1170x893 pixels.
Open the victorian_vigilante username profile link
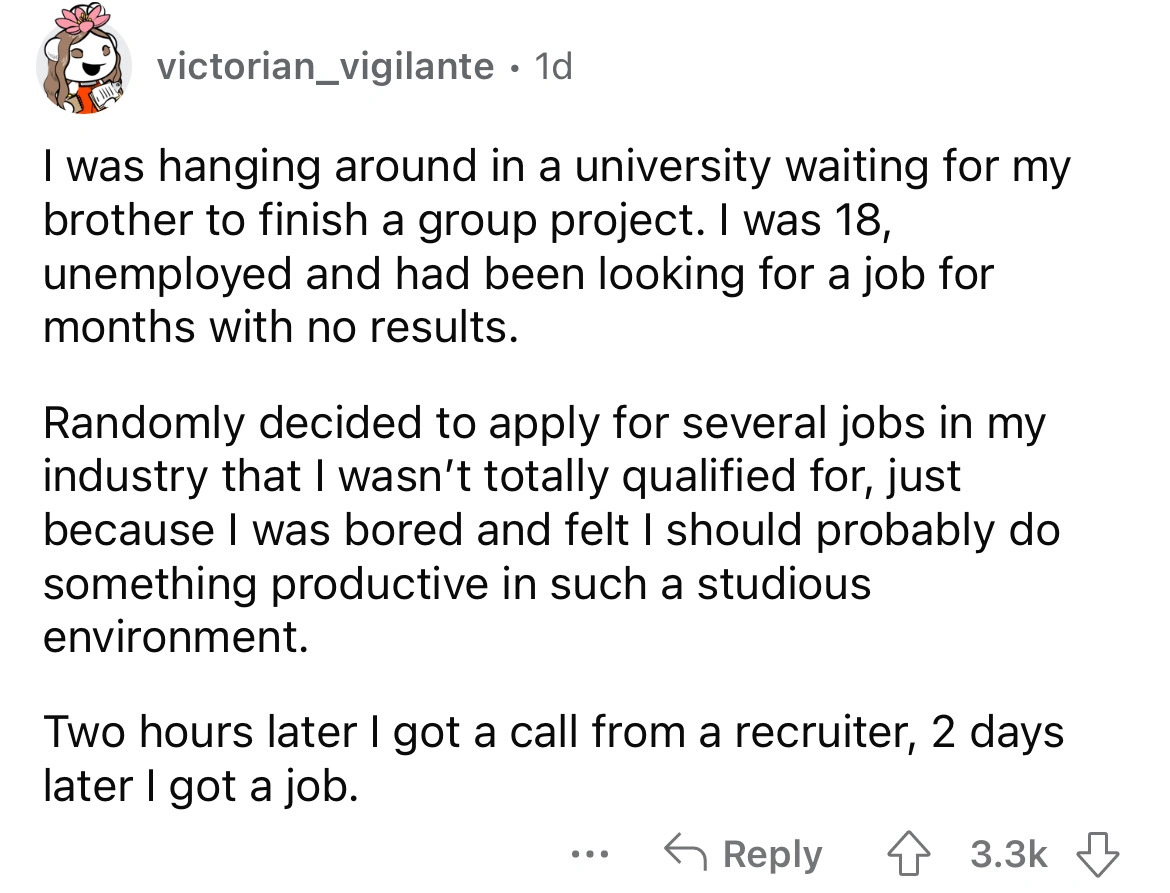(x=325, y=67)
